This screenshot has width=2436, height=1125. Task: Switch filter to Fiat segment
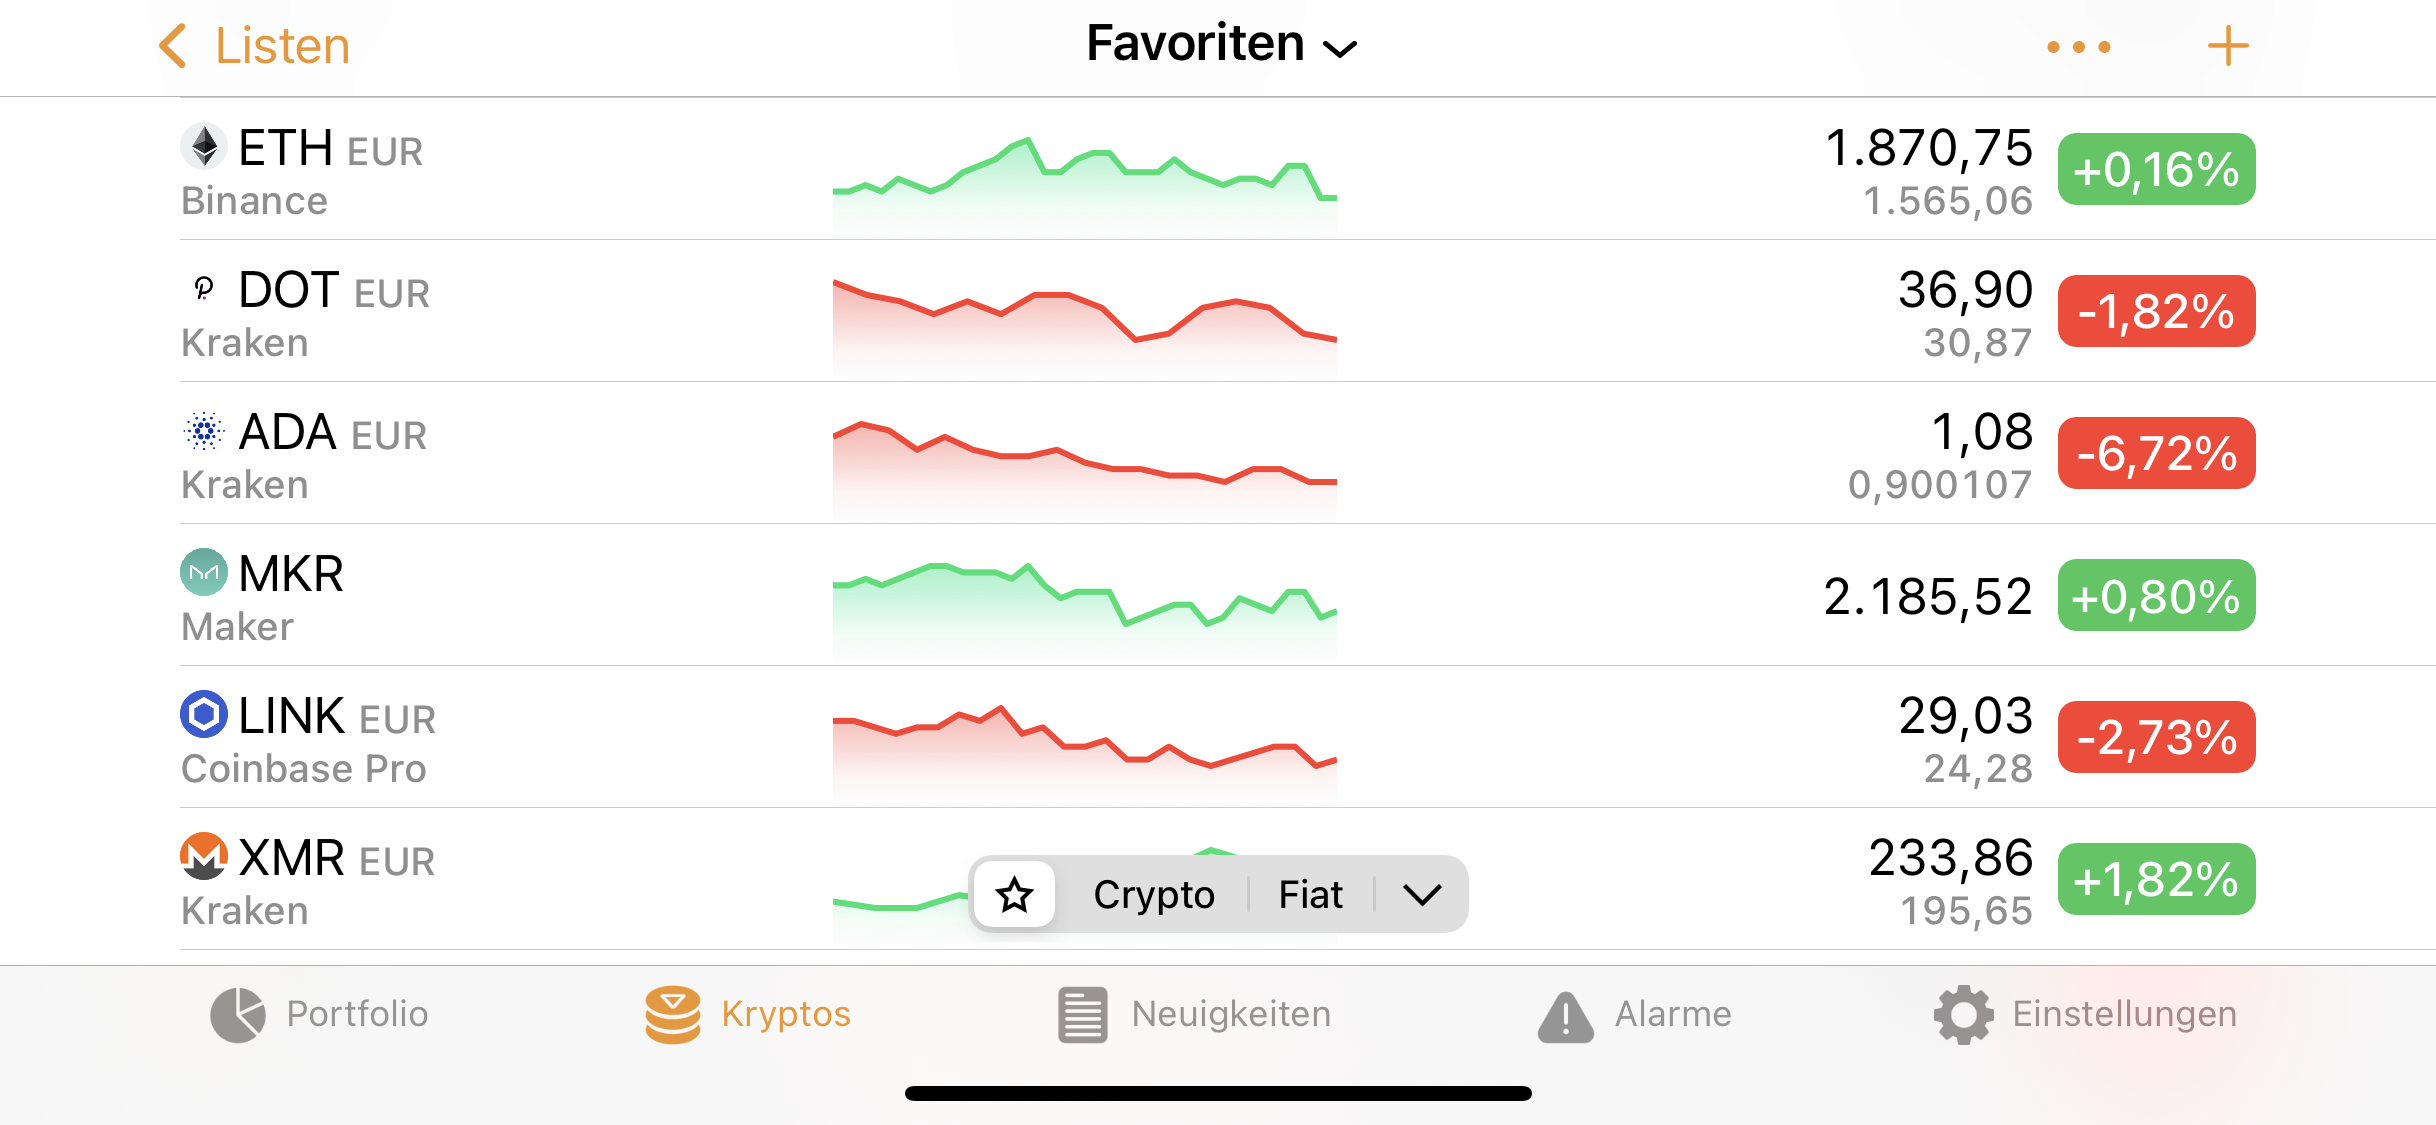click(1311, 894)
